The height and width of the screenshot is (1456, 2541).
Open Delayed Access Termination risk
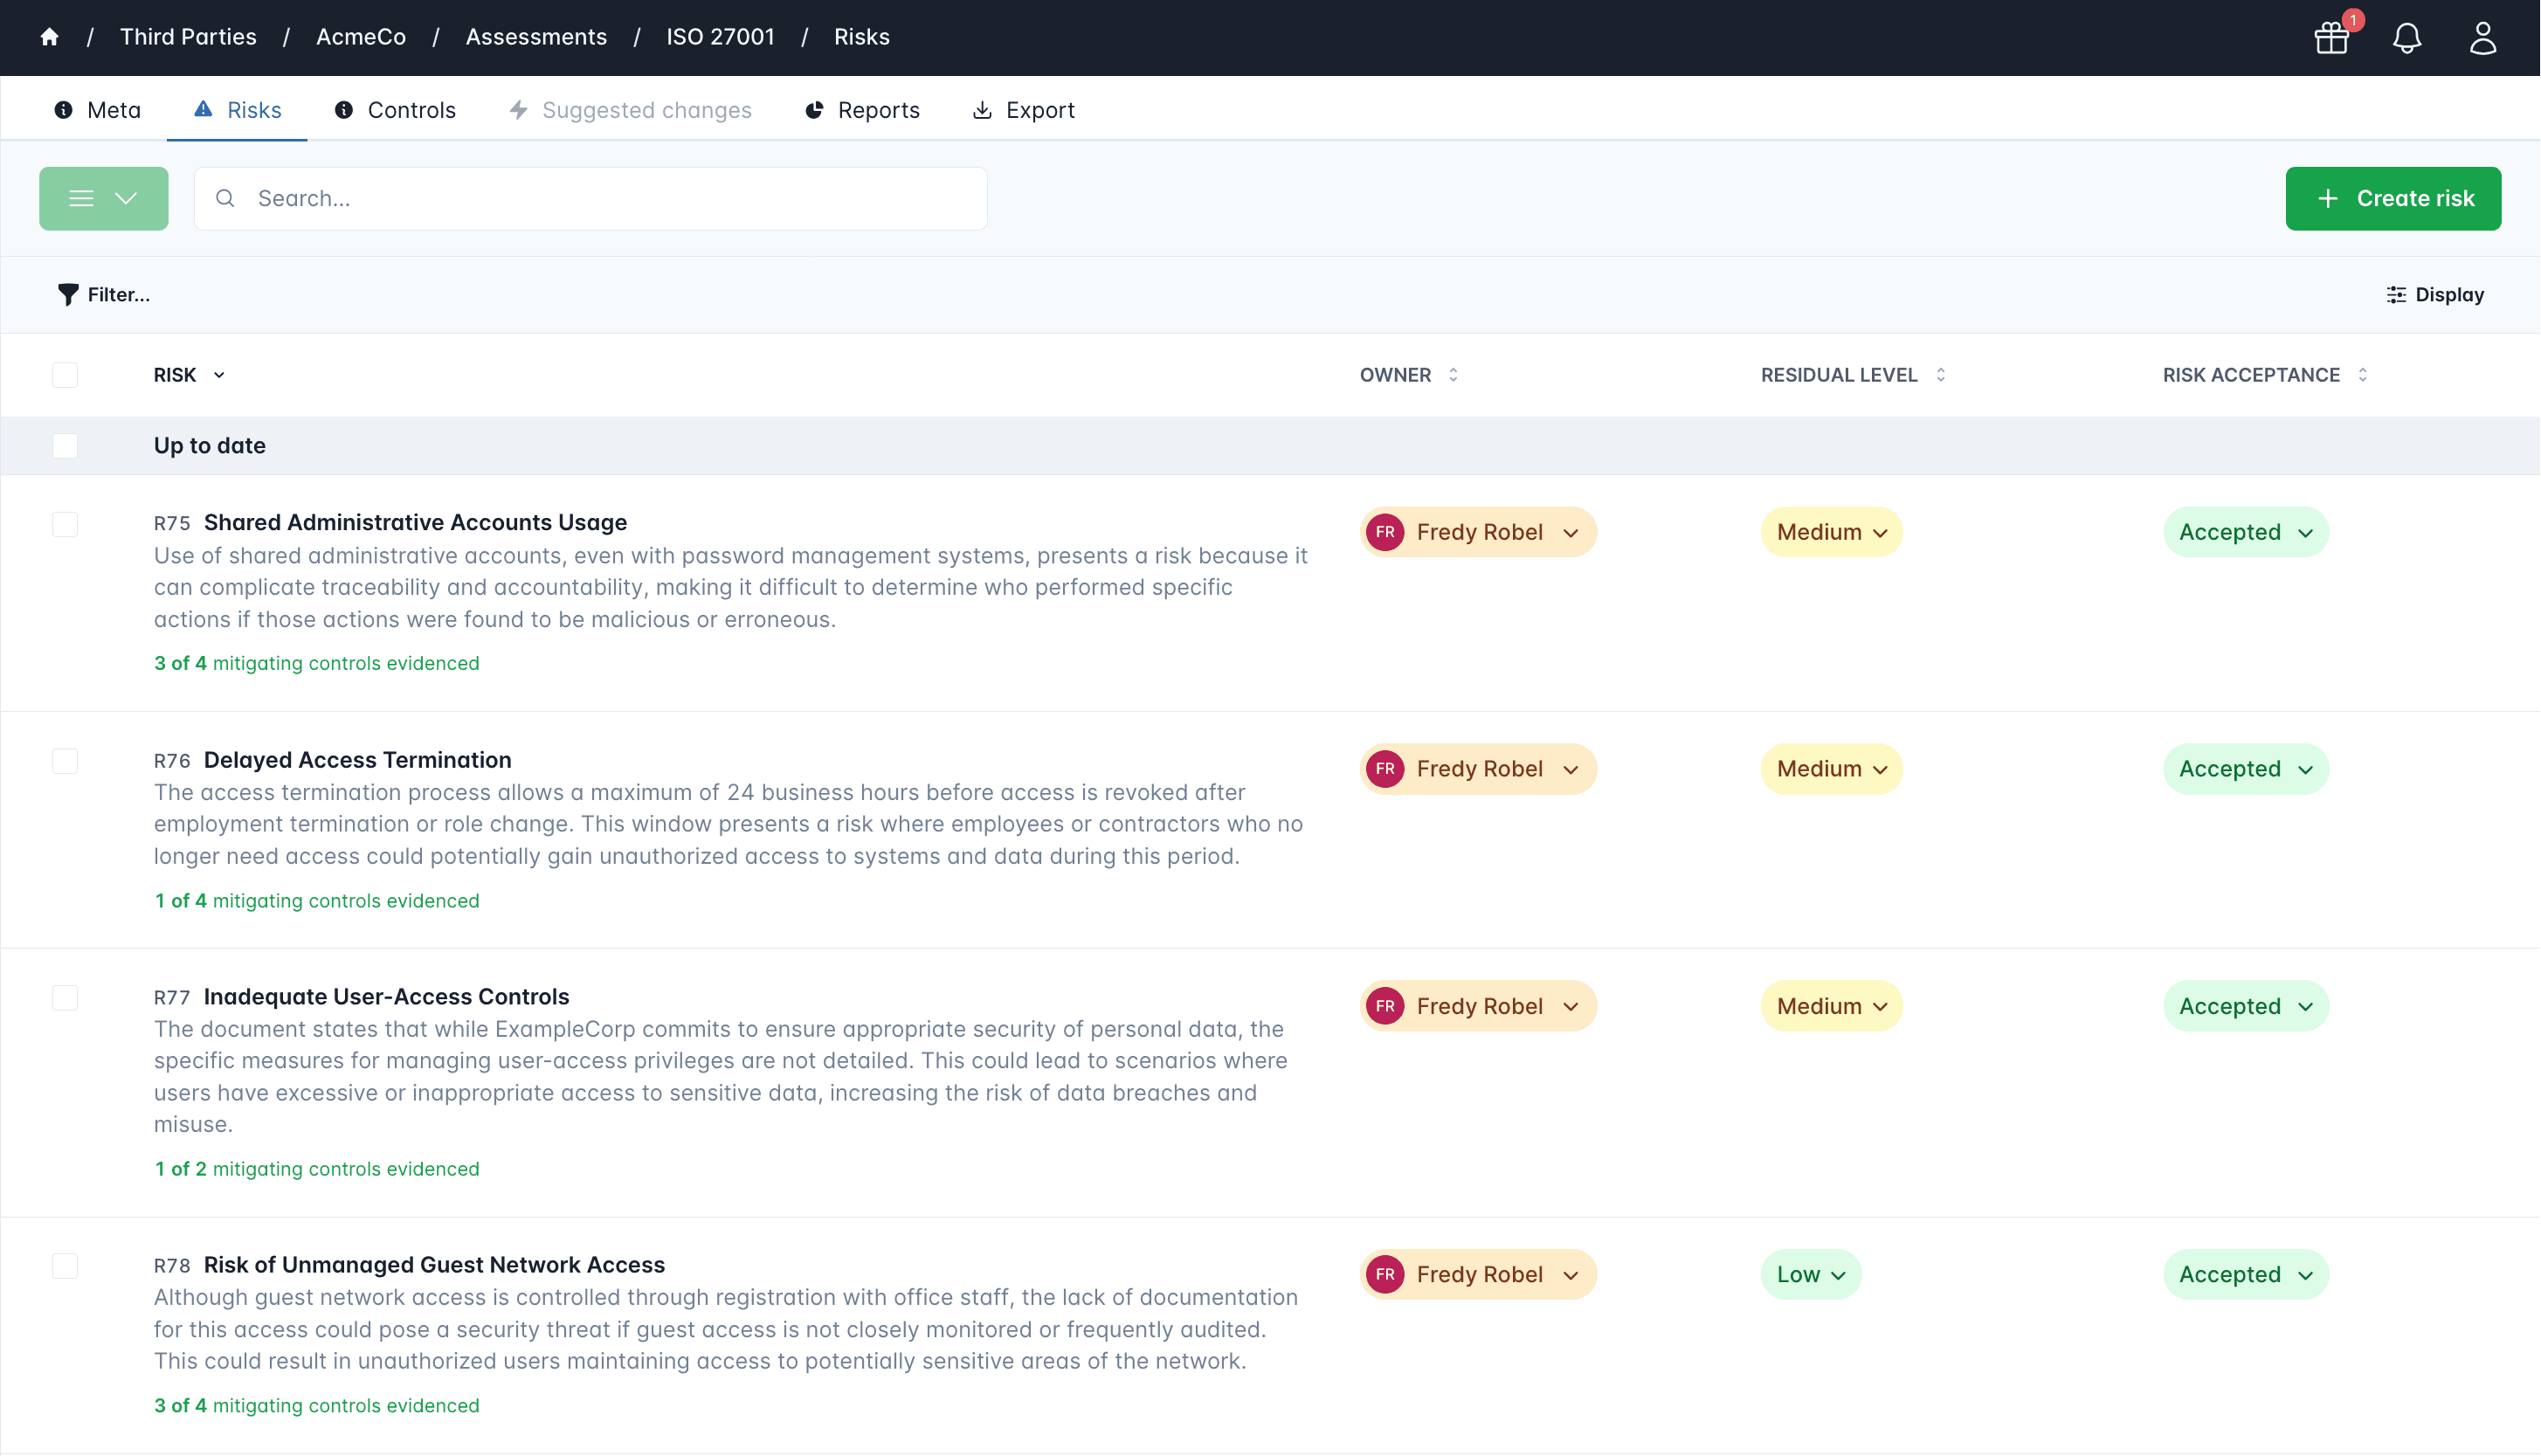(357, 760)
